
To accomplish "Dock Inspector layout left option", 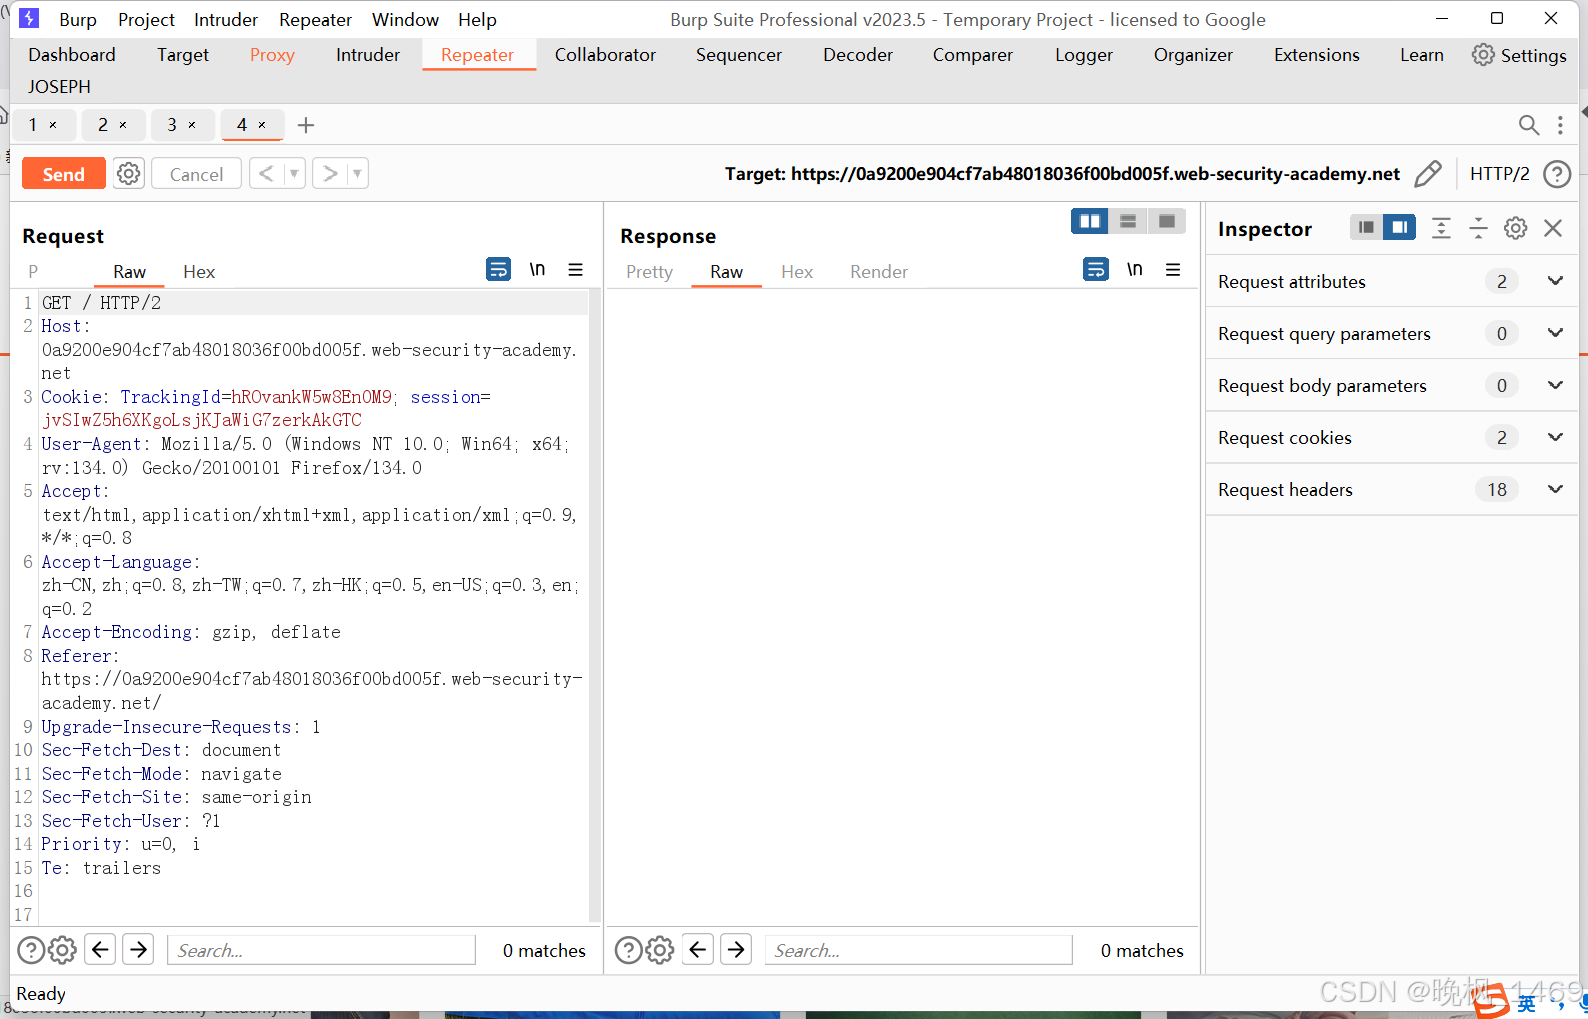I will pyautogui.click(x=1366, y=228).
